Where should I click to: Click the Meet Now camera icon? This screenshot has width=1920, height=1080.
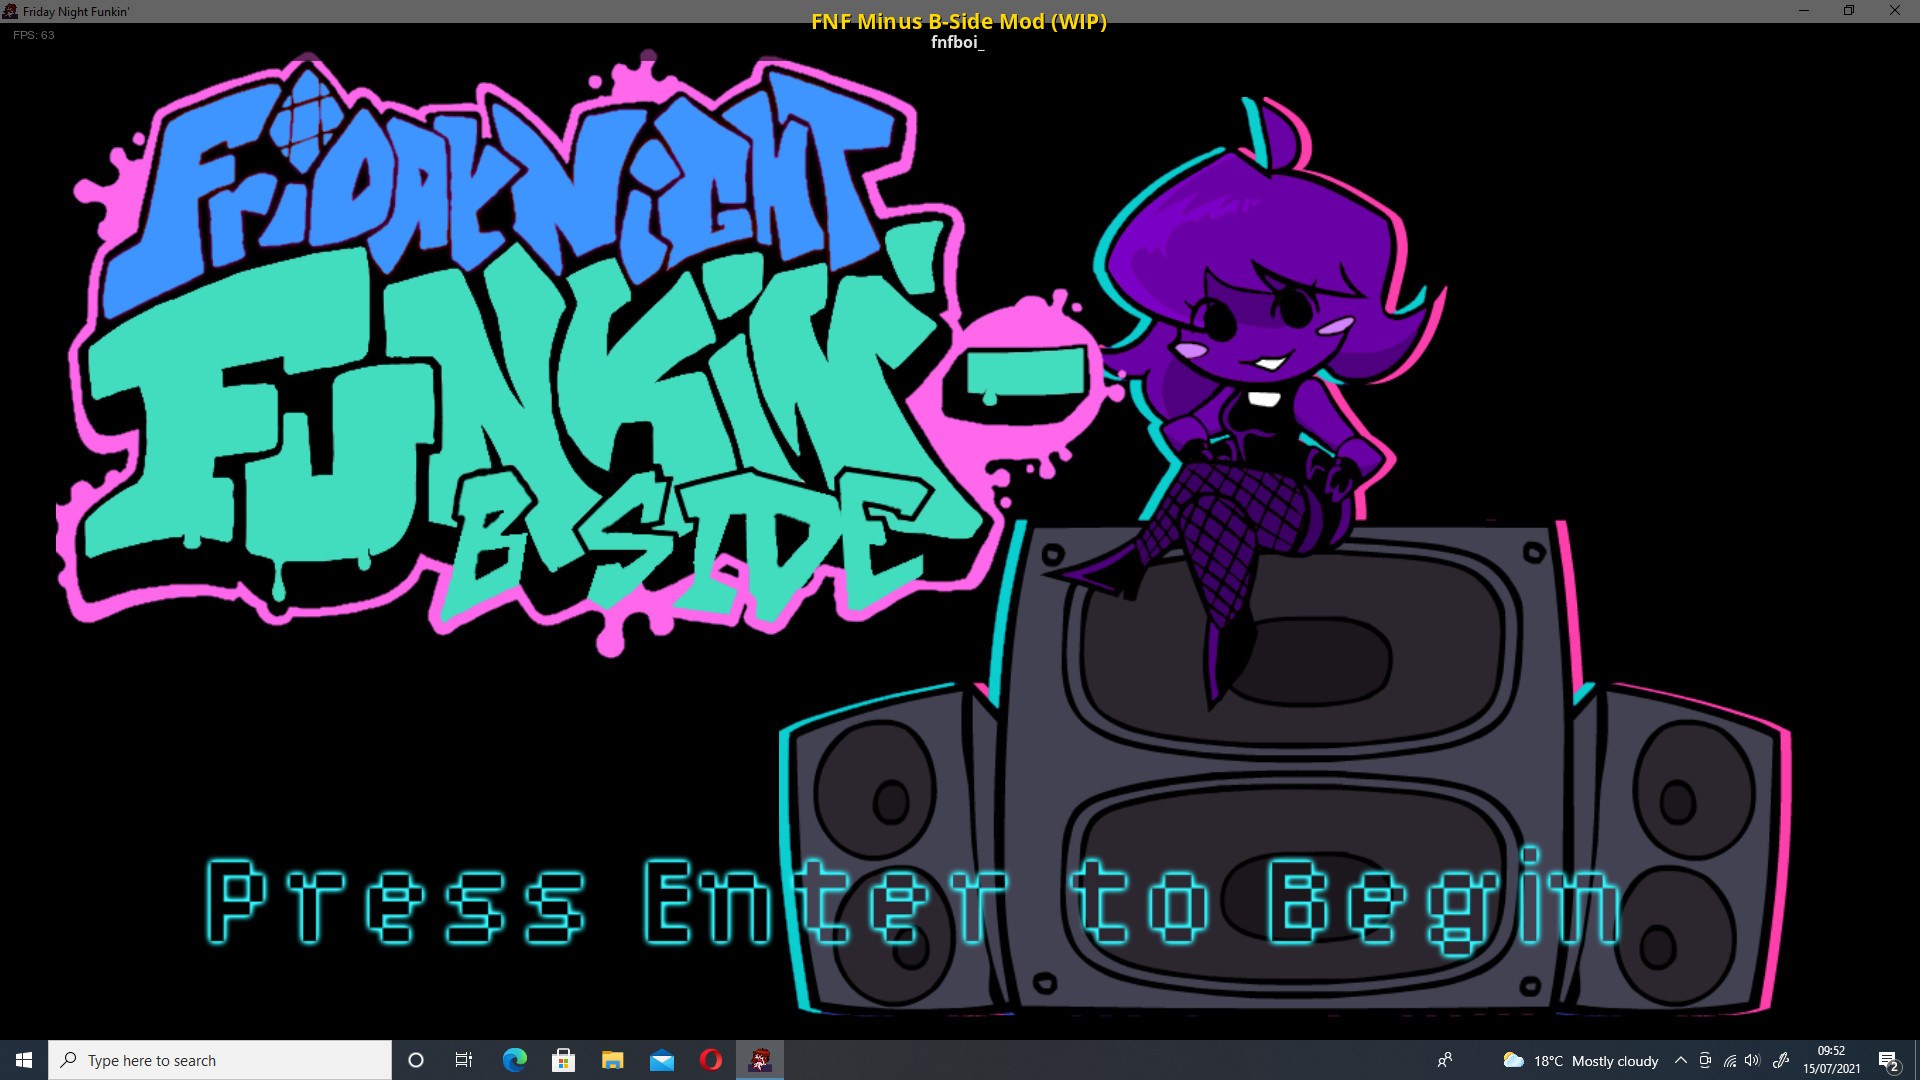coord(1705,1060)
